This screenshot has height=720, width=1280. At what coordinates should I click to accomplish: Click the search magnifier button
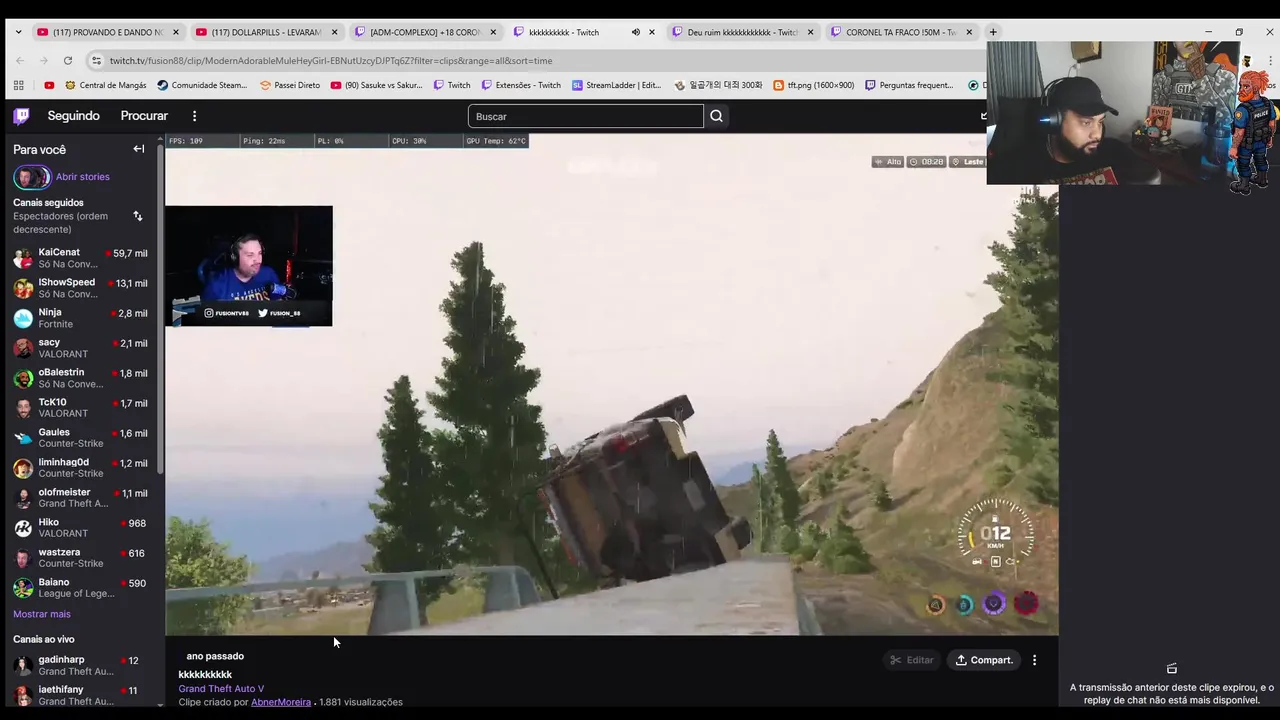pos(716,116)
